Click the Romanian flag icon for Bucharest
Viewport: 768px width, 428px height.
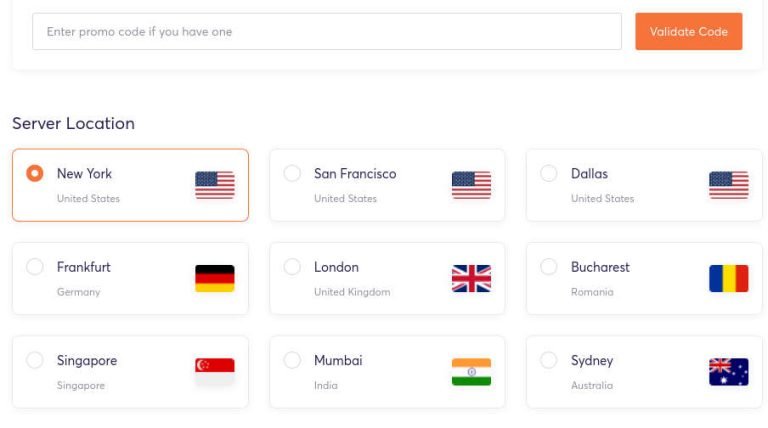pyautogui.click(x=728, y=278)
